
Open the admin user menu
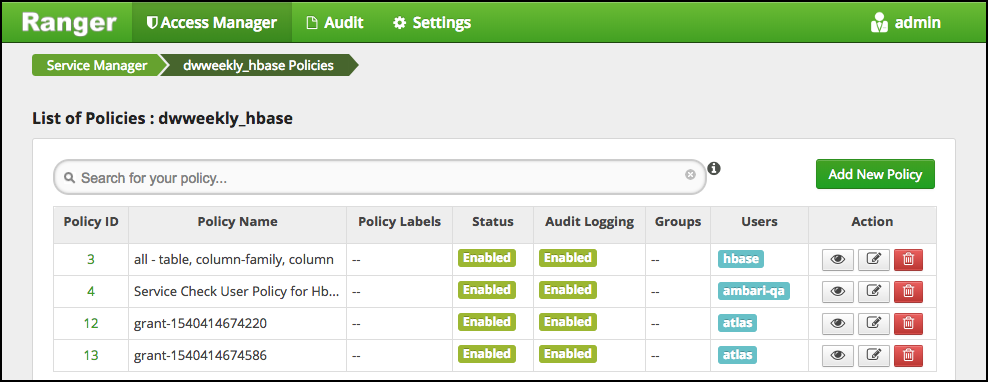coord(905,23)
